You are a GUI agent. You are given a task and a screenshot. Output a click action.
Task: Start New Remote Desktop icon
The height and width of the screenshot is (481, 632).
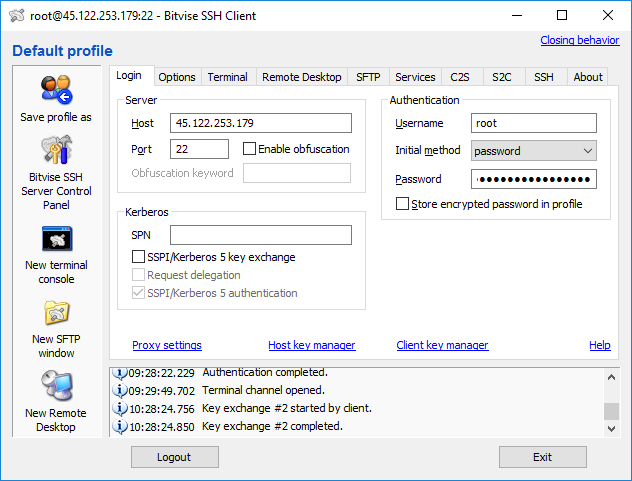[x=56, y=386]
